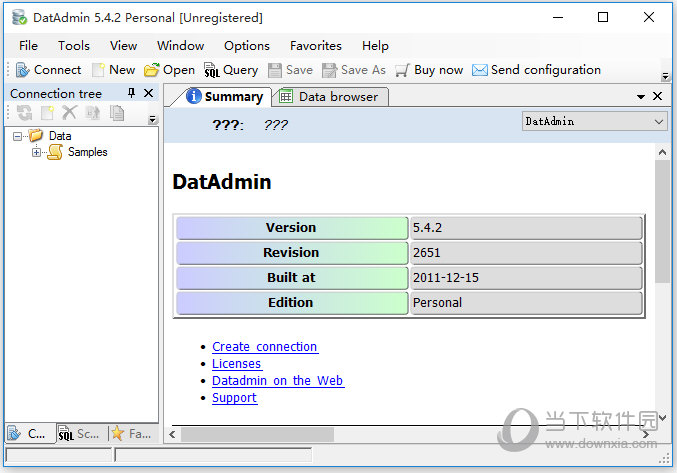Click Send configuration envelope icon
This screenshot has height=473, width=677.
[x=480, y=70]
